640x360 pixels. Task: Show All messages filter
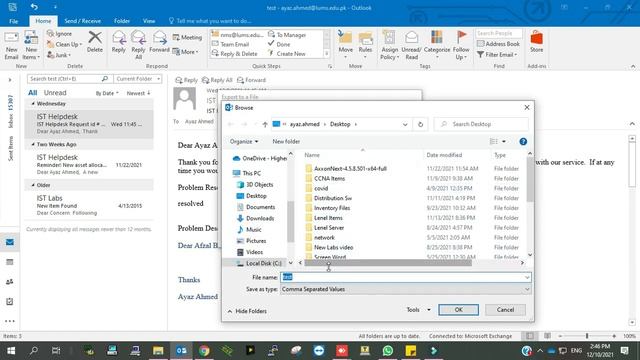point(33,93)
